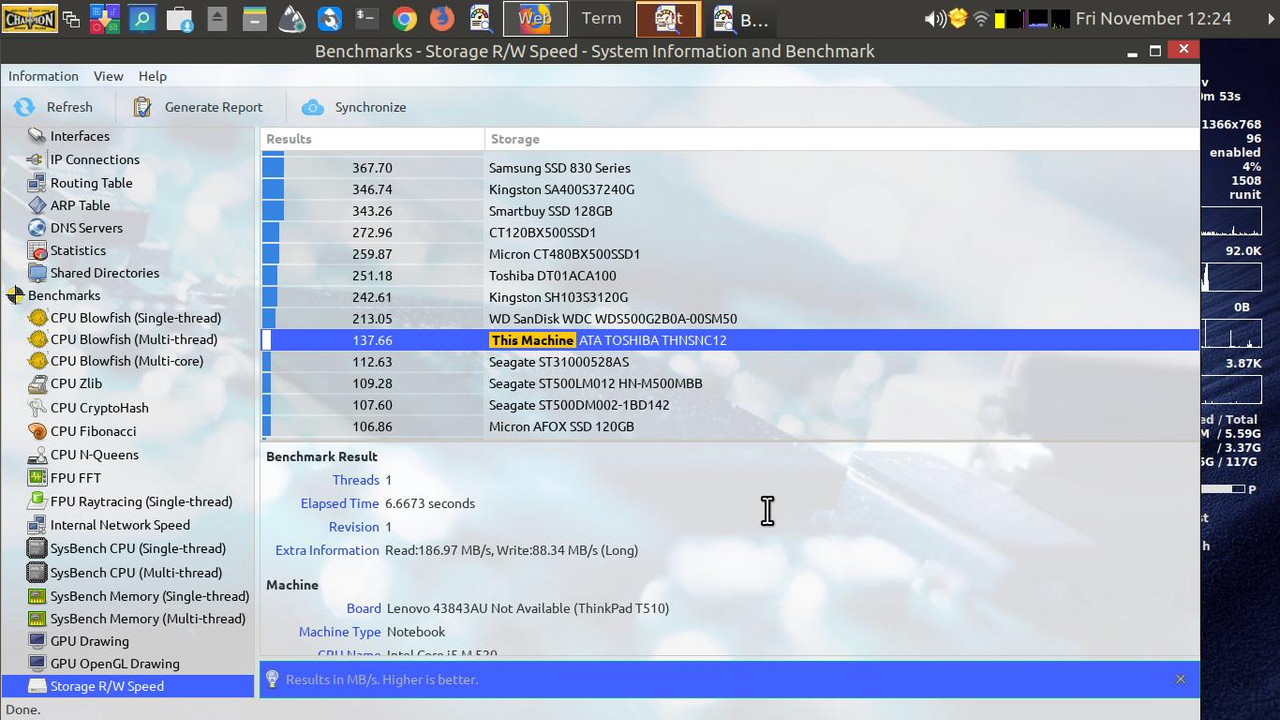Select the CT120BX500SSD1 row
1280x720 pixels.
tap(730, 232)
